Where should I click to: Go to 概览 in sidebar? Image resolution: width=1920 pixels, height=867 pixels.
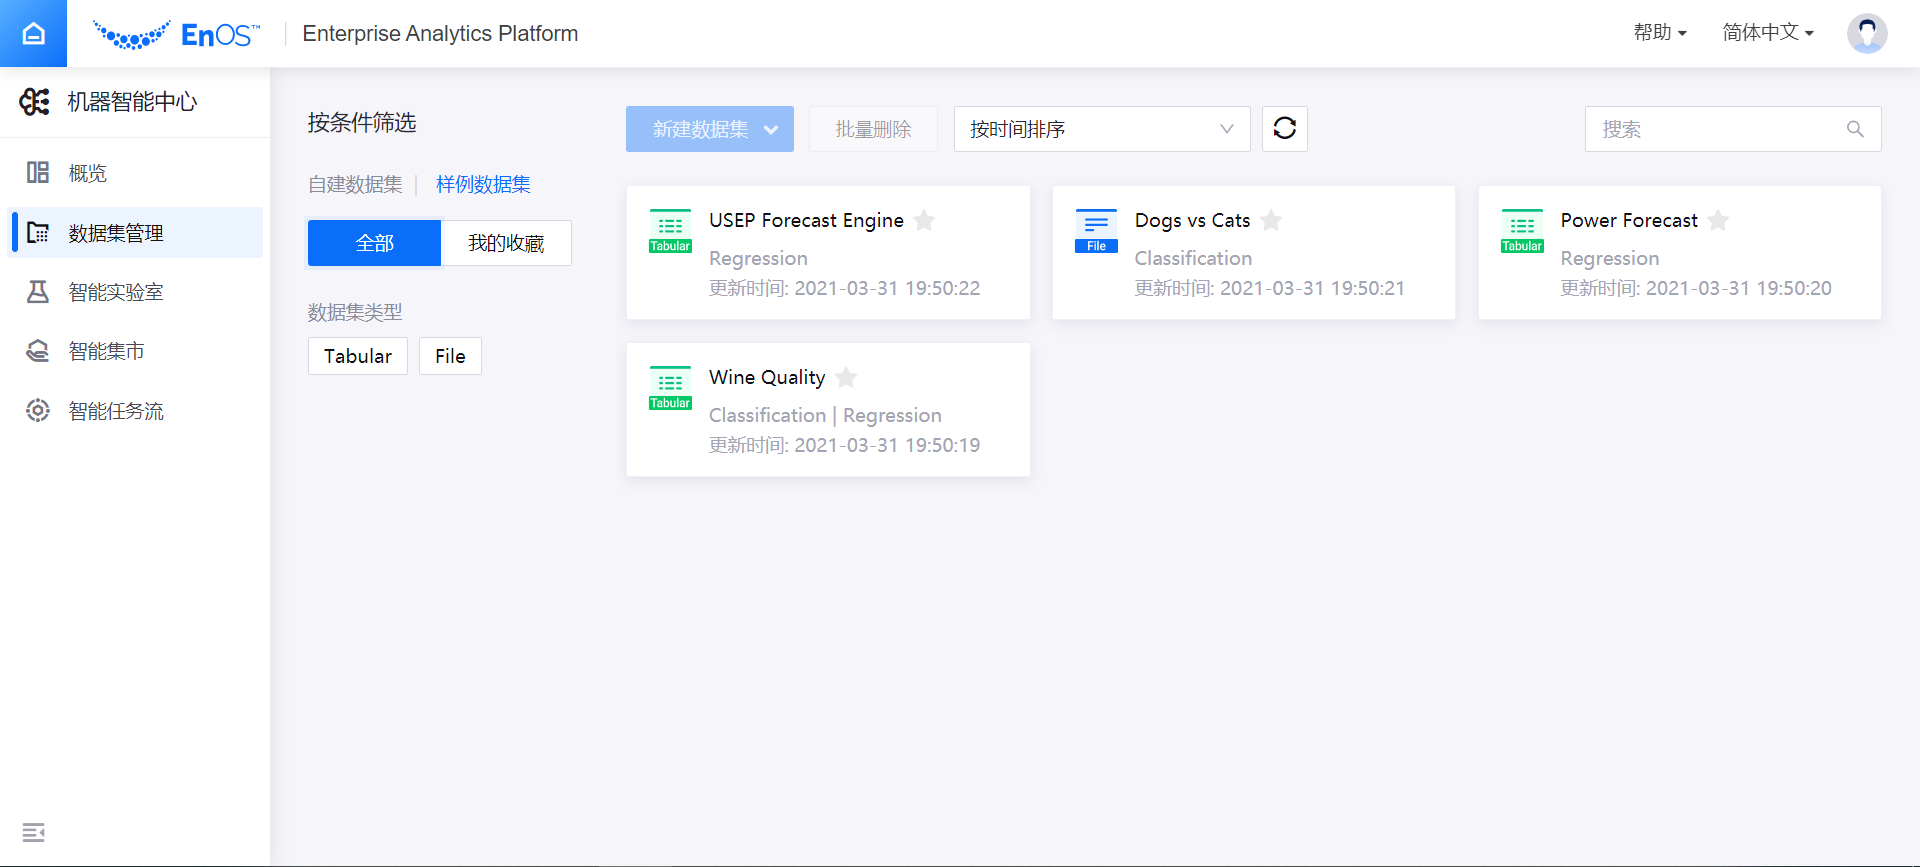(135, 173)
